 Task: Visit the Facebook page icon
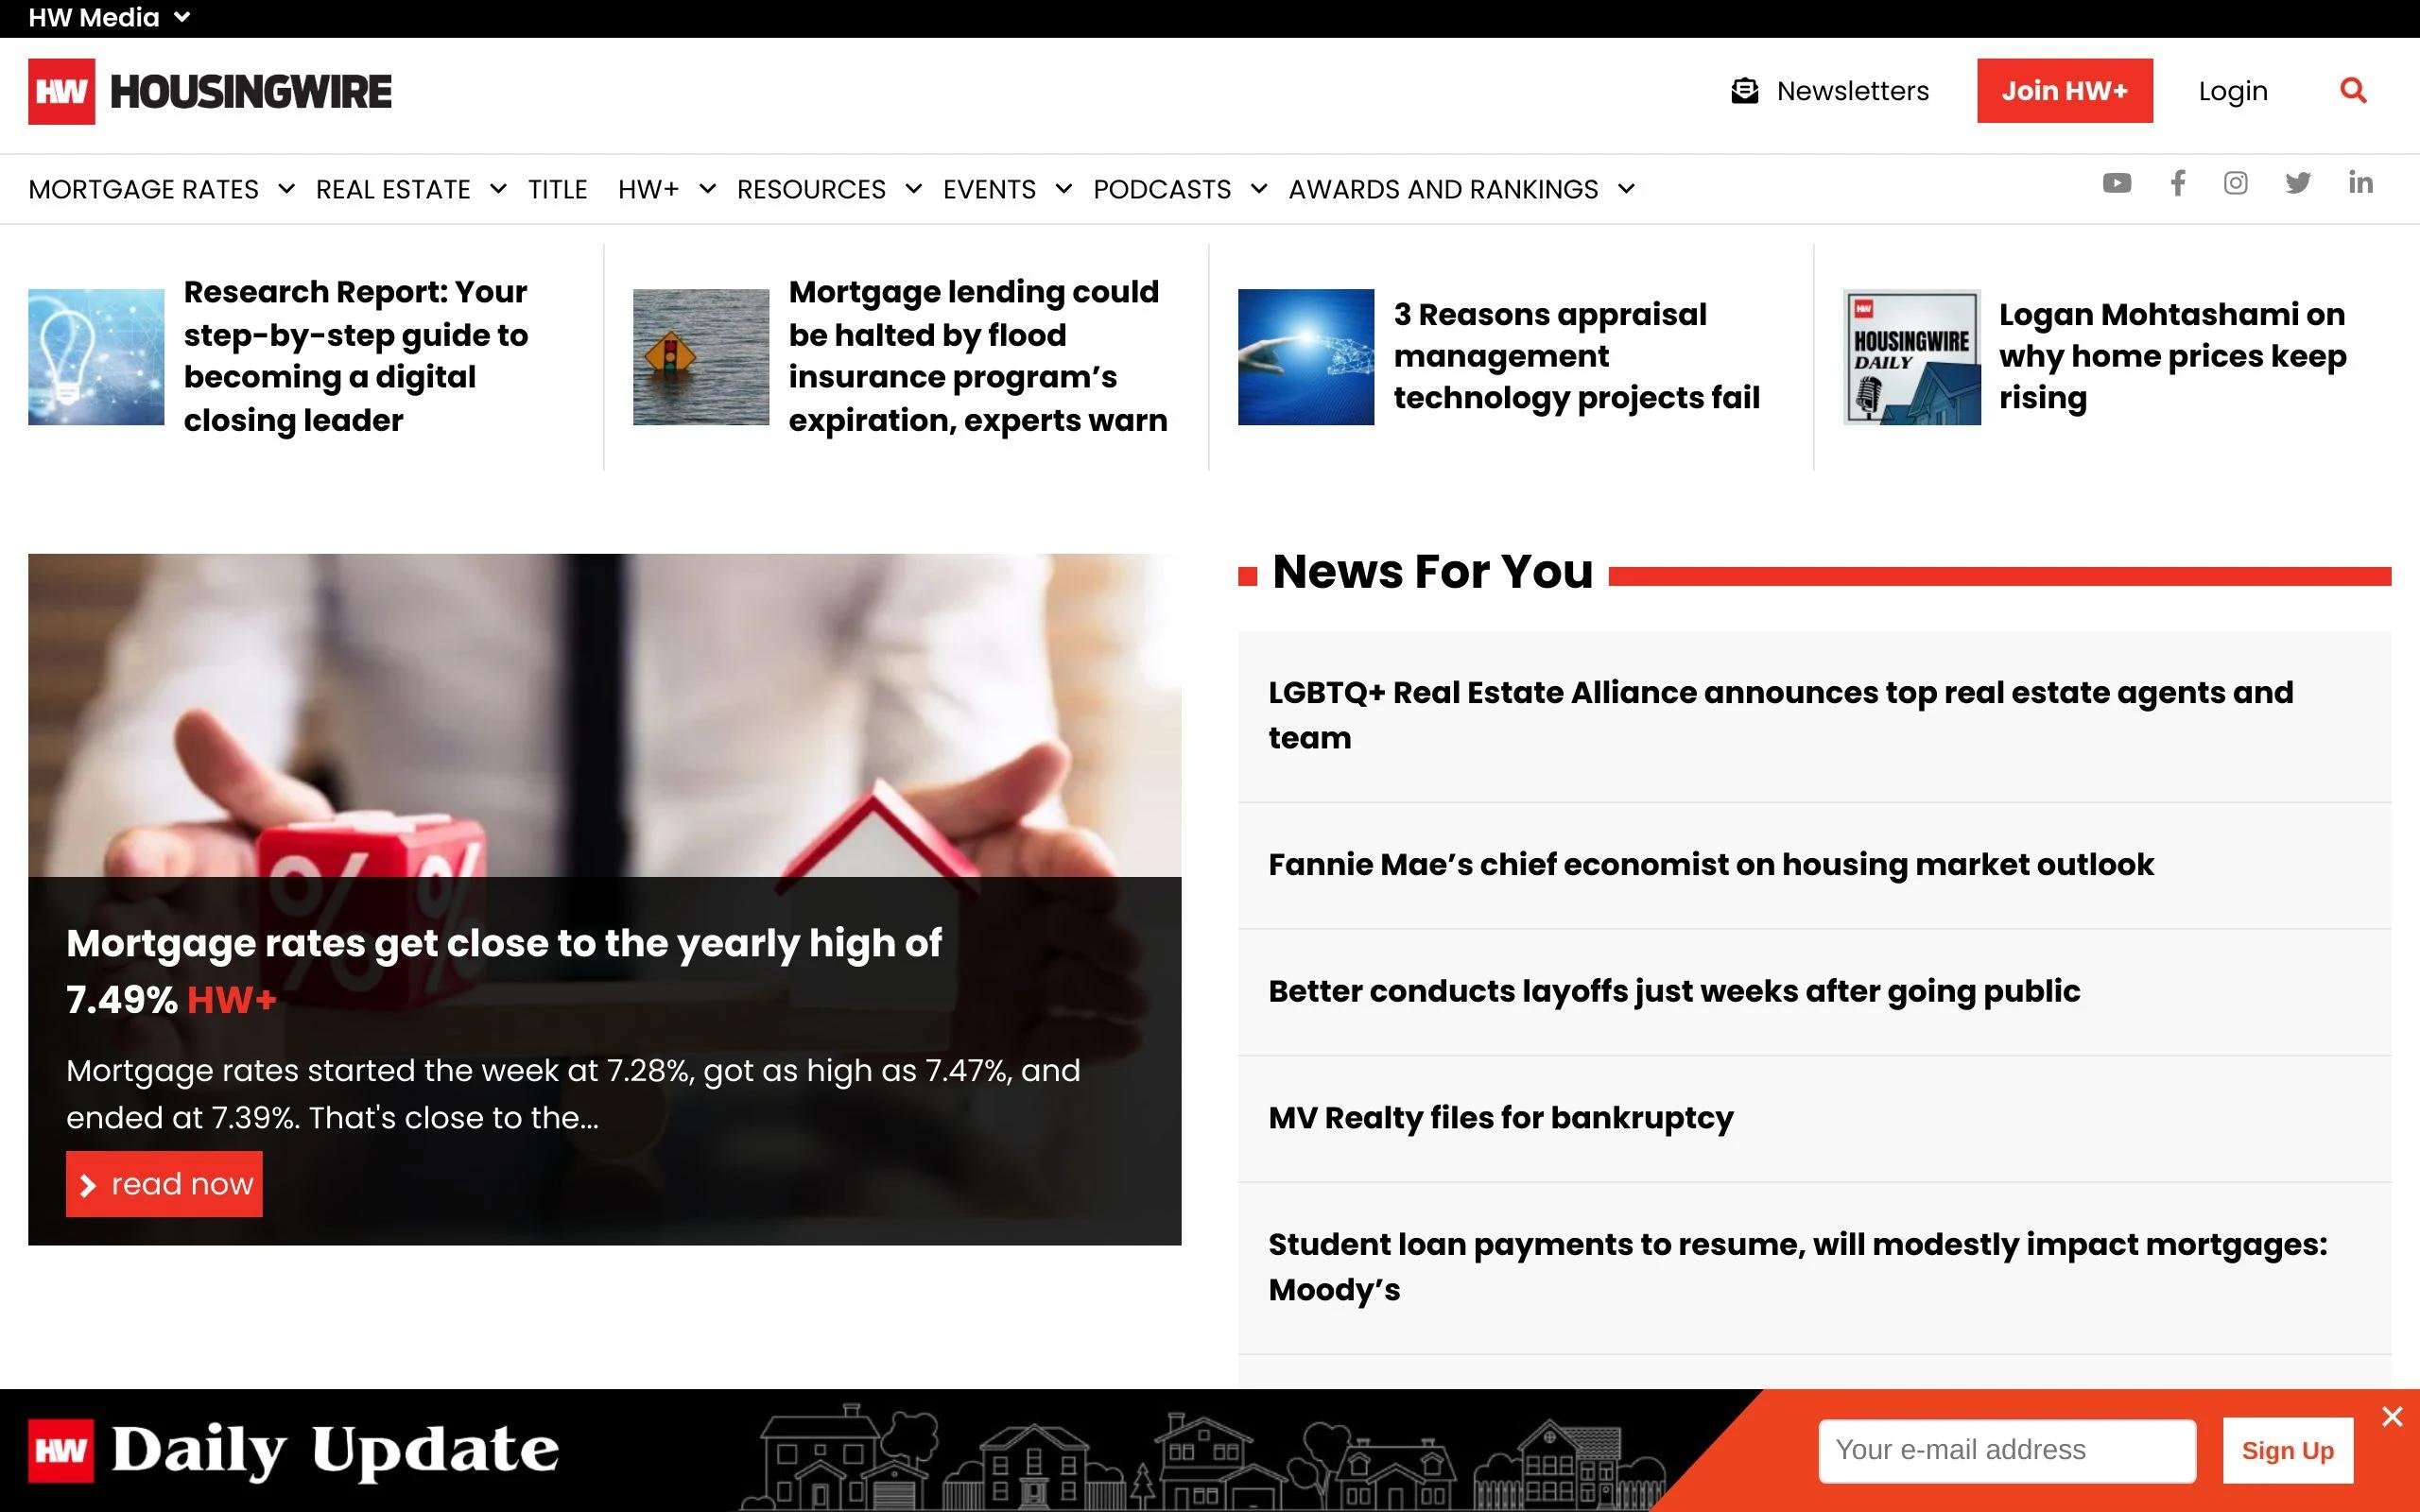2177,183
